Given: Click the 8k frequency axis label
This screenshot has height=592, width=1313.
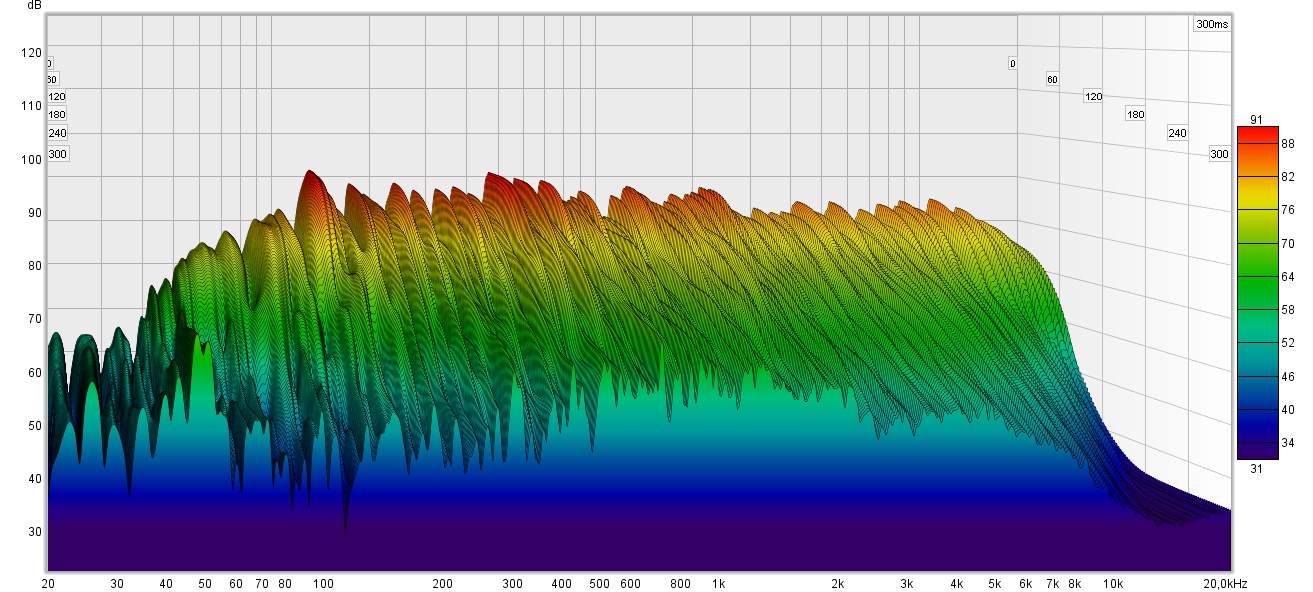Looking at the screenshot, I should [1075, 583].
